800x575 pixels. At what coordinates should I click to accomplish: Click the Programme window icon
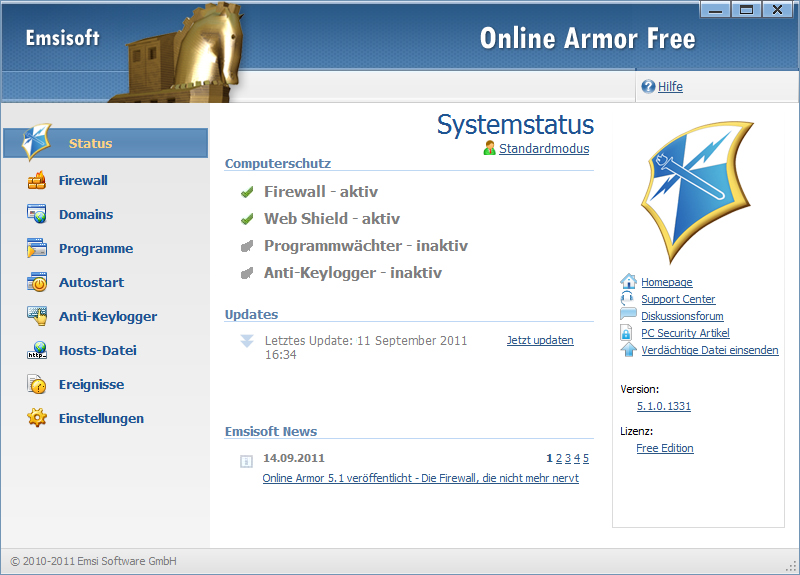pos(37,248)
